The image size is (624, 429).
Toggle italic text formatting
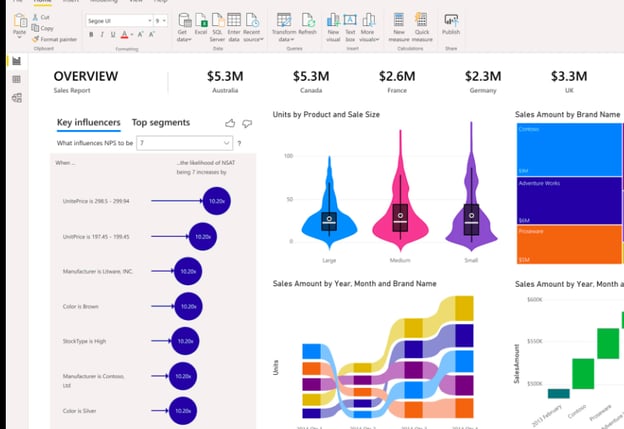102,35
